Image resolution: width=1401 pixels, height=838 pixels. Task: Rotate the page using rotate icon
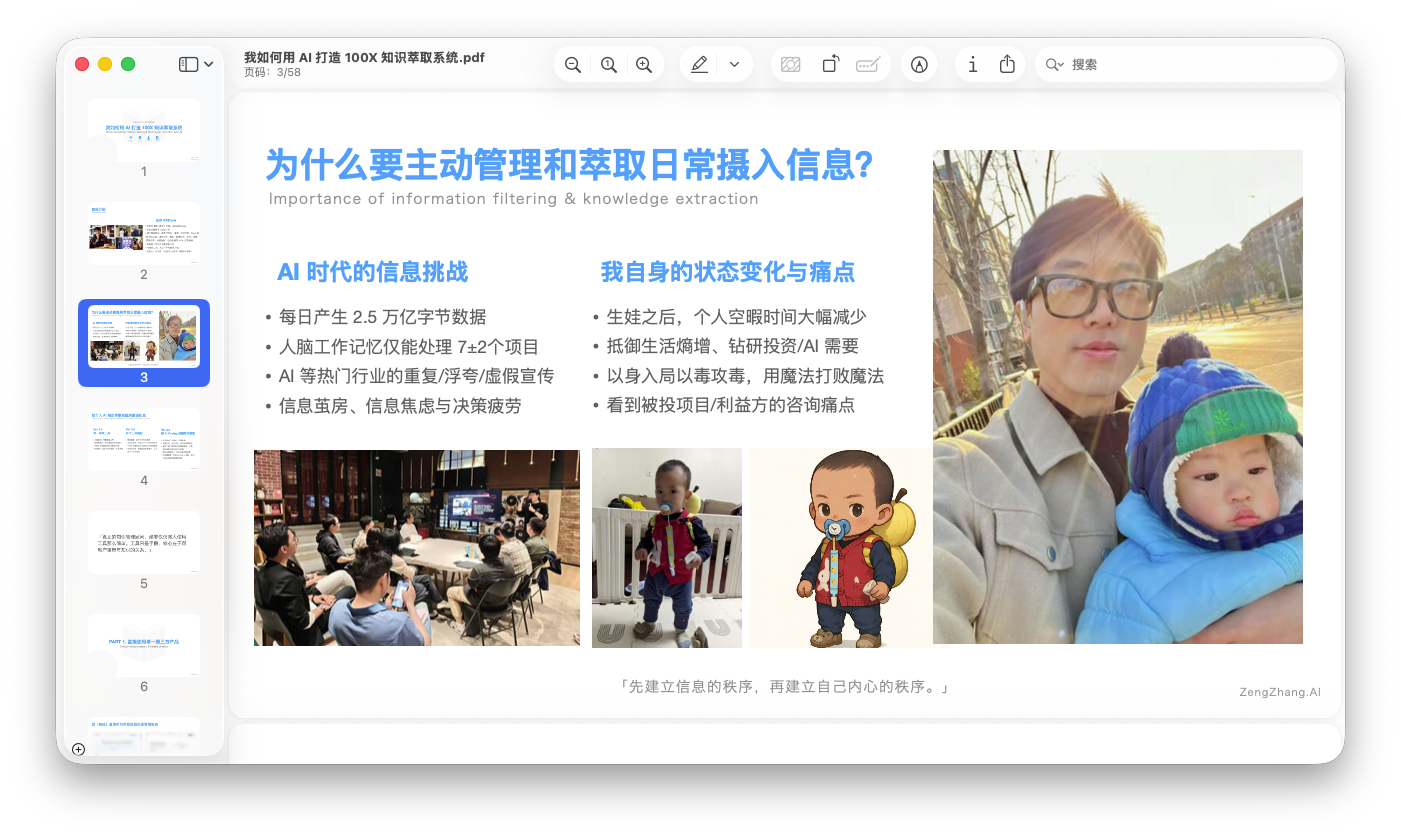click(830, 65)
